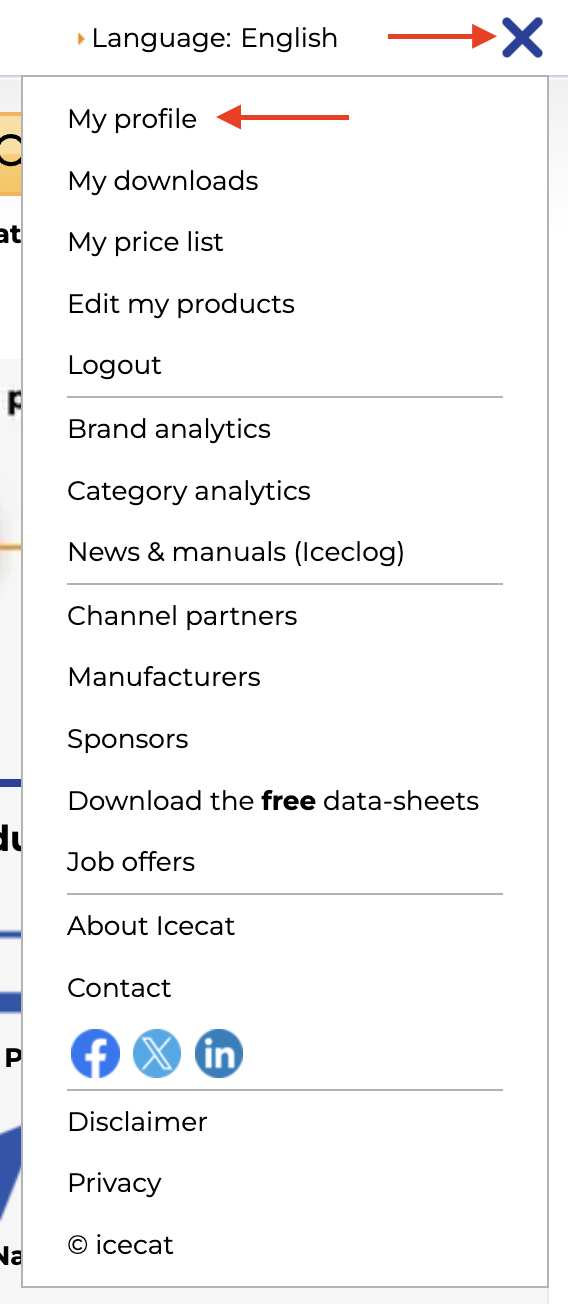The width and height of the screenshot is (568, 1304).
Task: Open the Facebook social icon
Action: pyautogui.click(x=96, y=1054)
